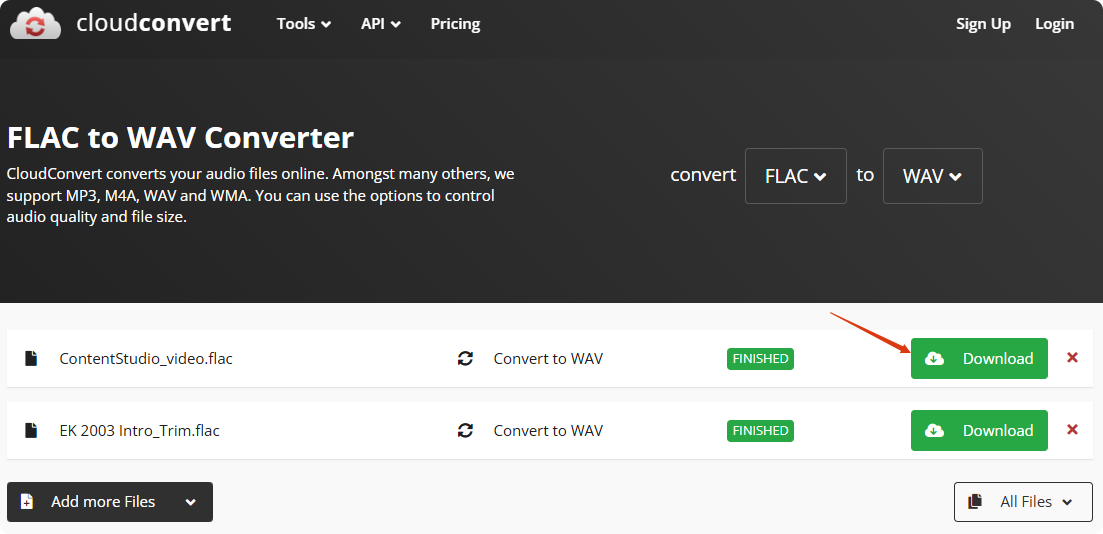
Task: Click the Sign Up link
Action: point(983,24)
